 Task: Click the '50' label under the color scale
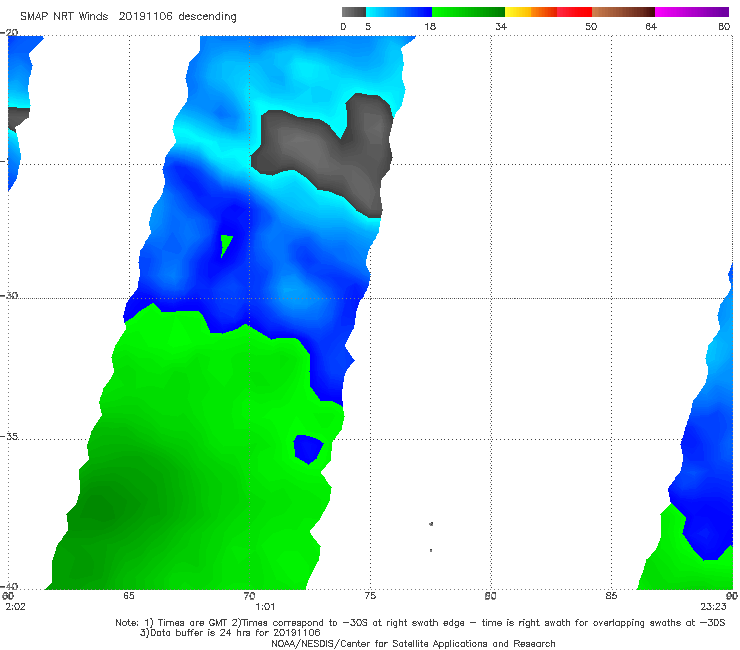[591, 26]
